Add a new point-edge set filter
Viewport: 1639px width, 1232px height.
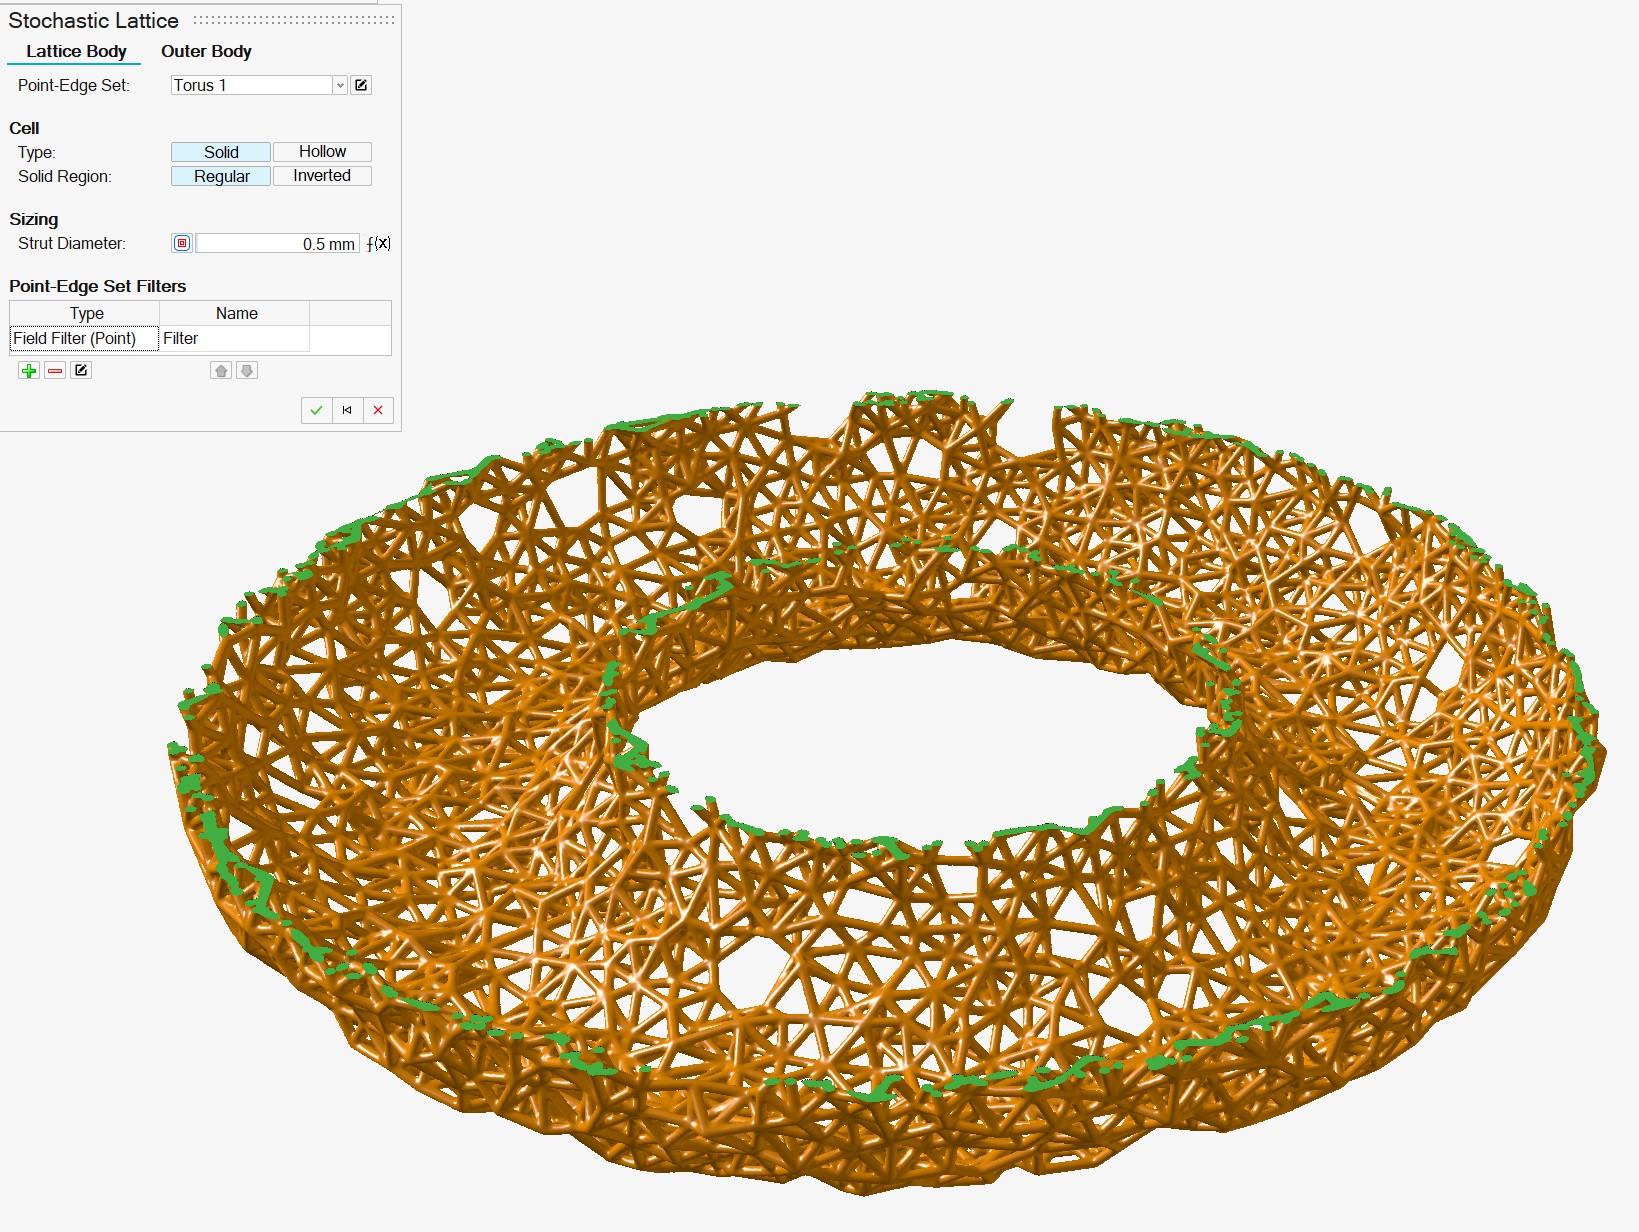point(29,371)
